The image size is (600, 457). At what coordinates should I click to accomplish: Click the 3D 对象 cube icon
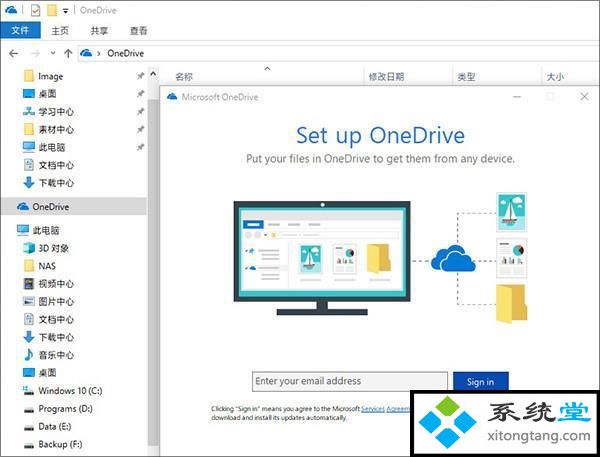point(29,248)
